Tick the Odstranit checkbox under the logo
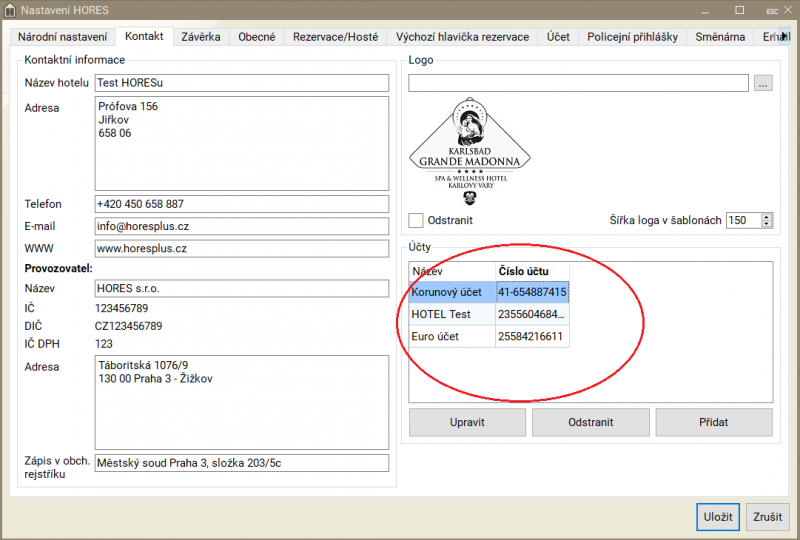This screenshot has width=800, height=540. click(416, 220)
